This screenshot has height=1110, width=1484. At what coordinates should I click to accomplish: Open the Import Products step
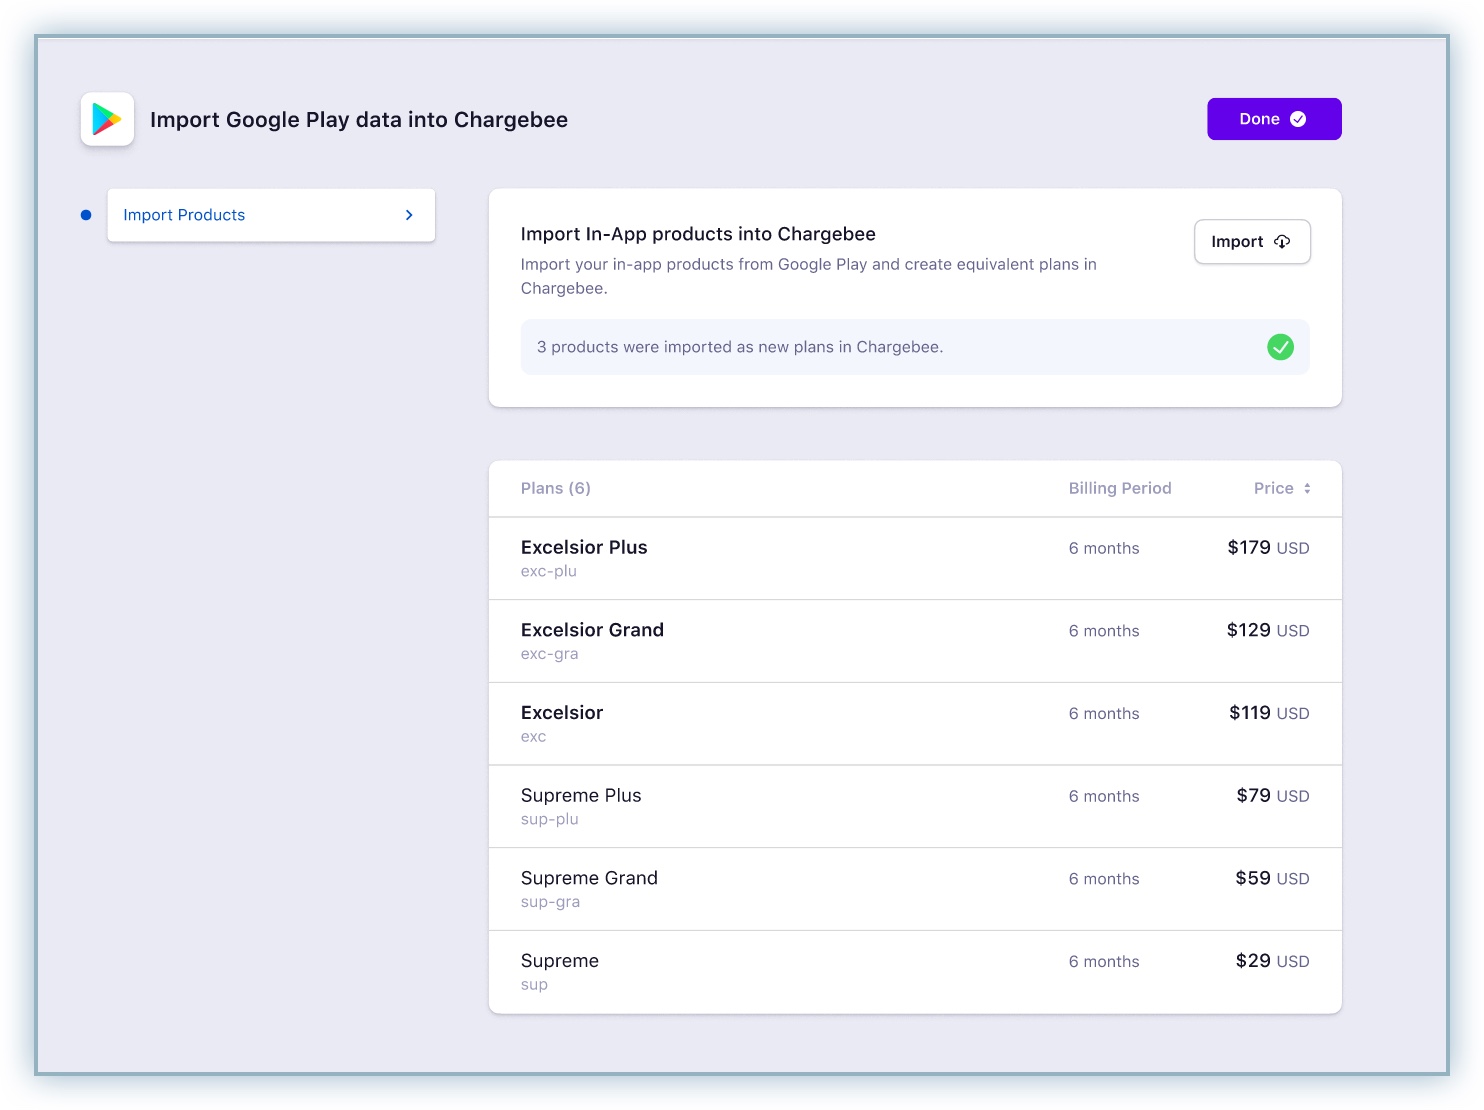tap(184, 215)
